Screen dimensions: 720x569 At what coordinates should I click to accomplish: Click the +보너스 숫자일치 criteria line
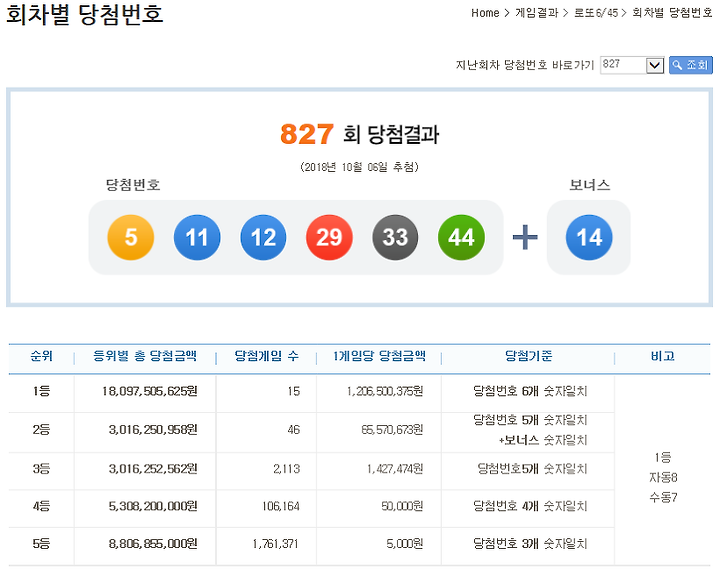pos(543,440)
